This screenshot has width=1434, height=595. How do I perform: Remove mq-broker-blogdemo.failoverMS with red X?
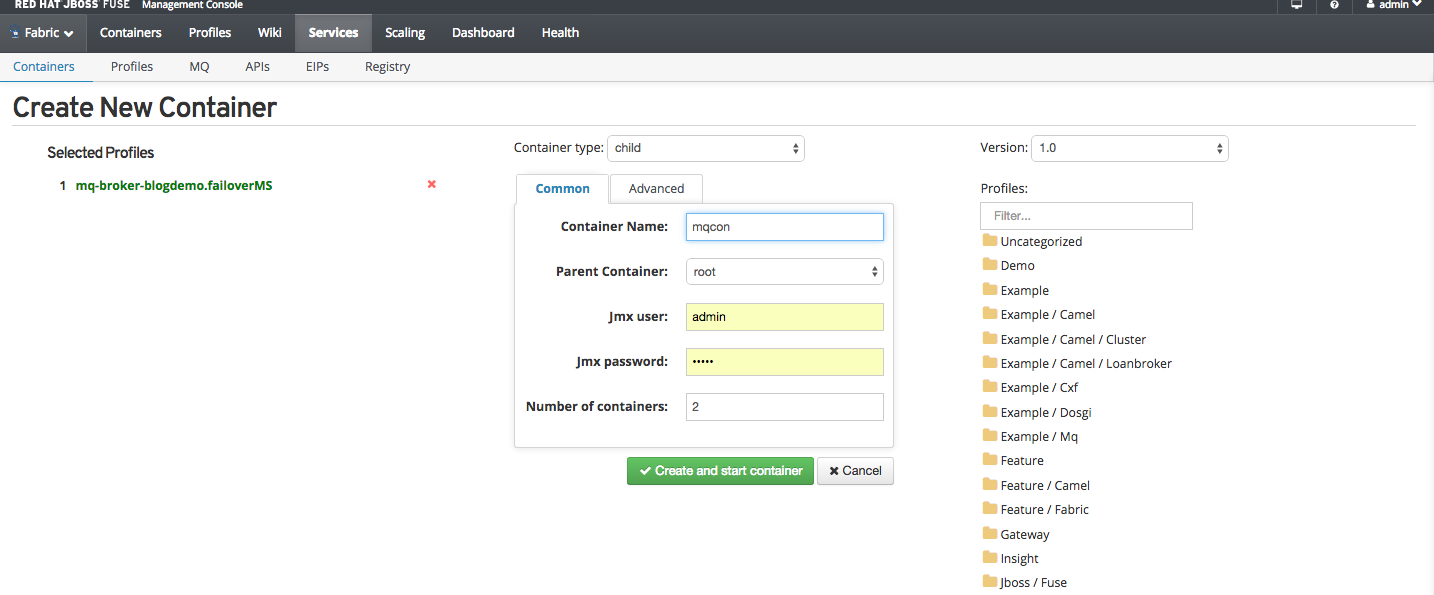[432, 184]
